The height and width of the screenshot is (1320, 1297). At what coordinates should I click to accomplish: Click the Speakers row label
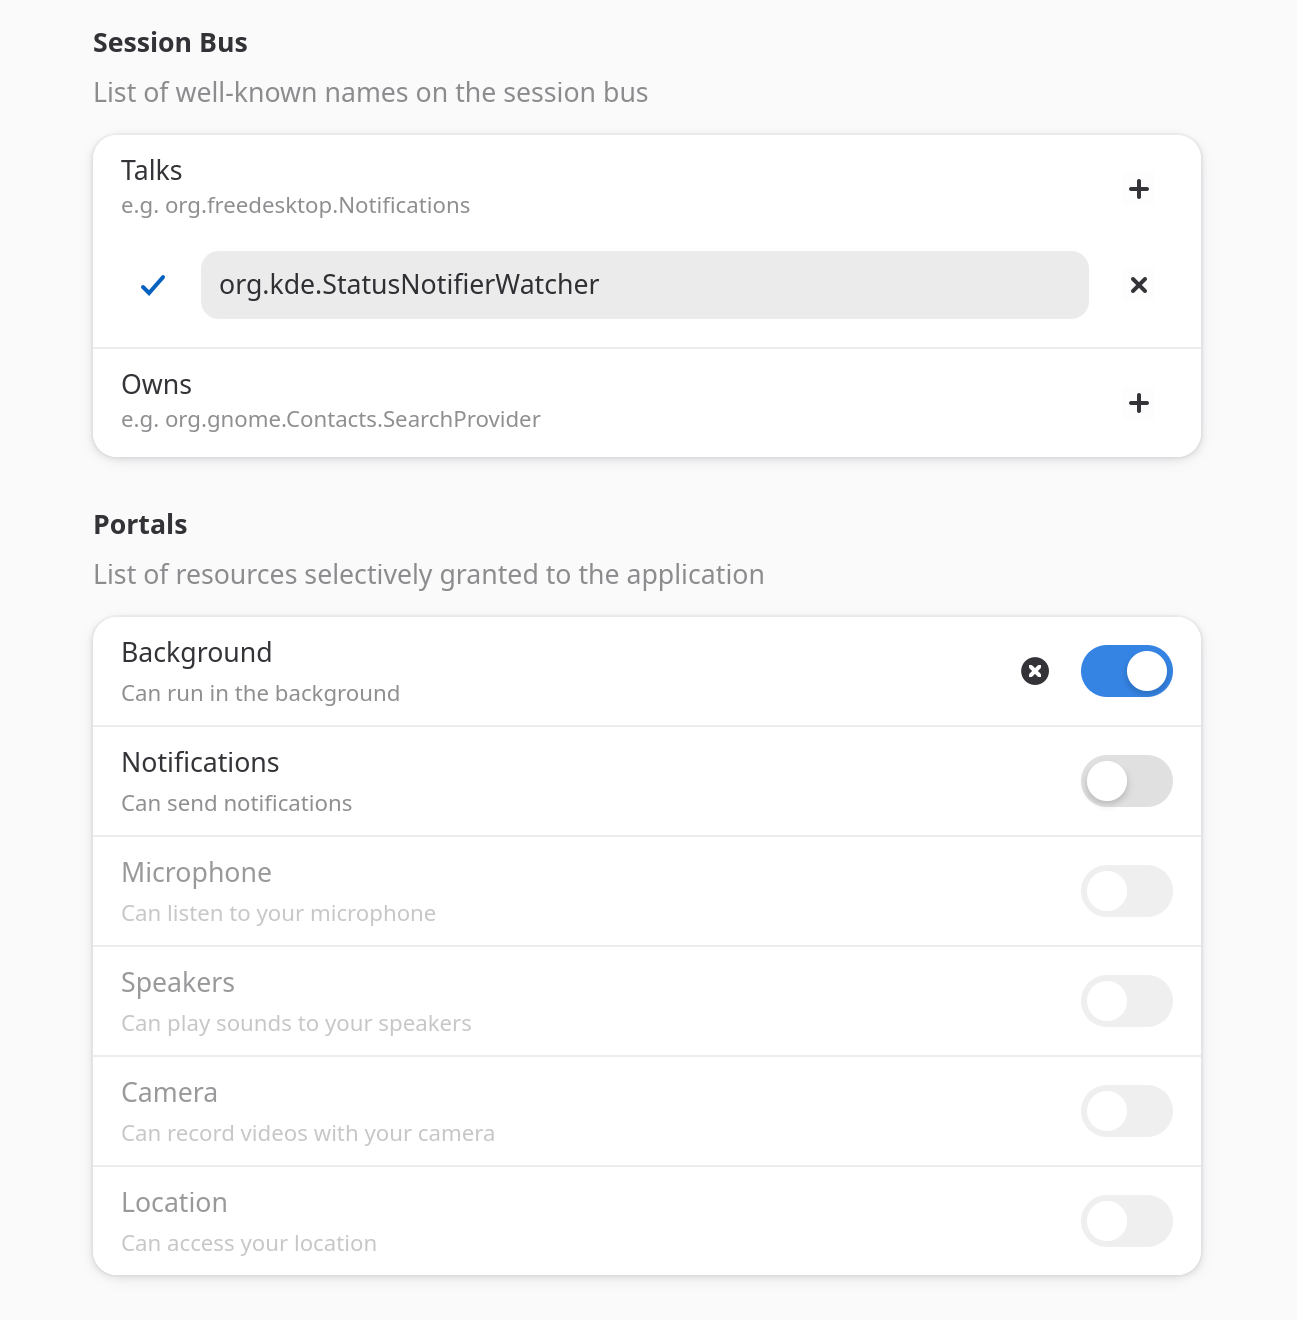178,983
